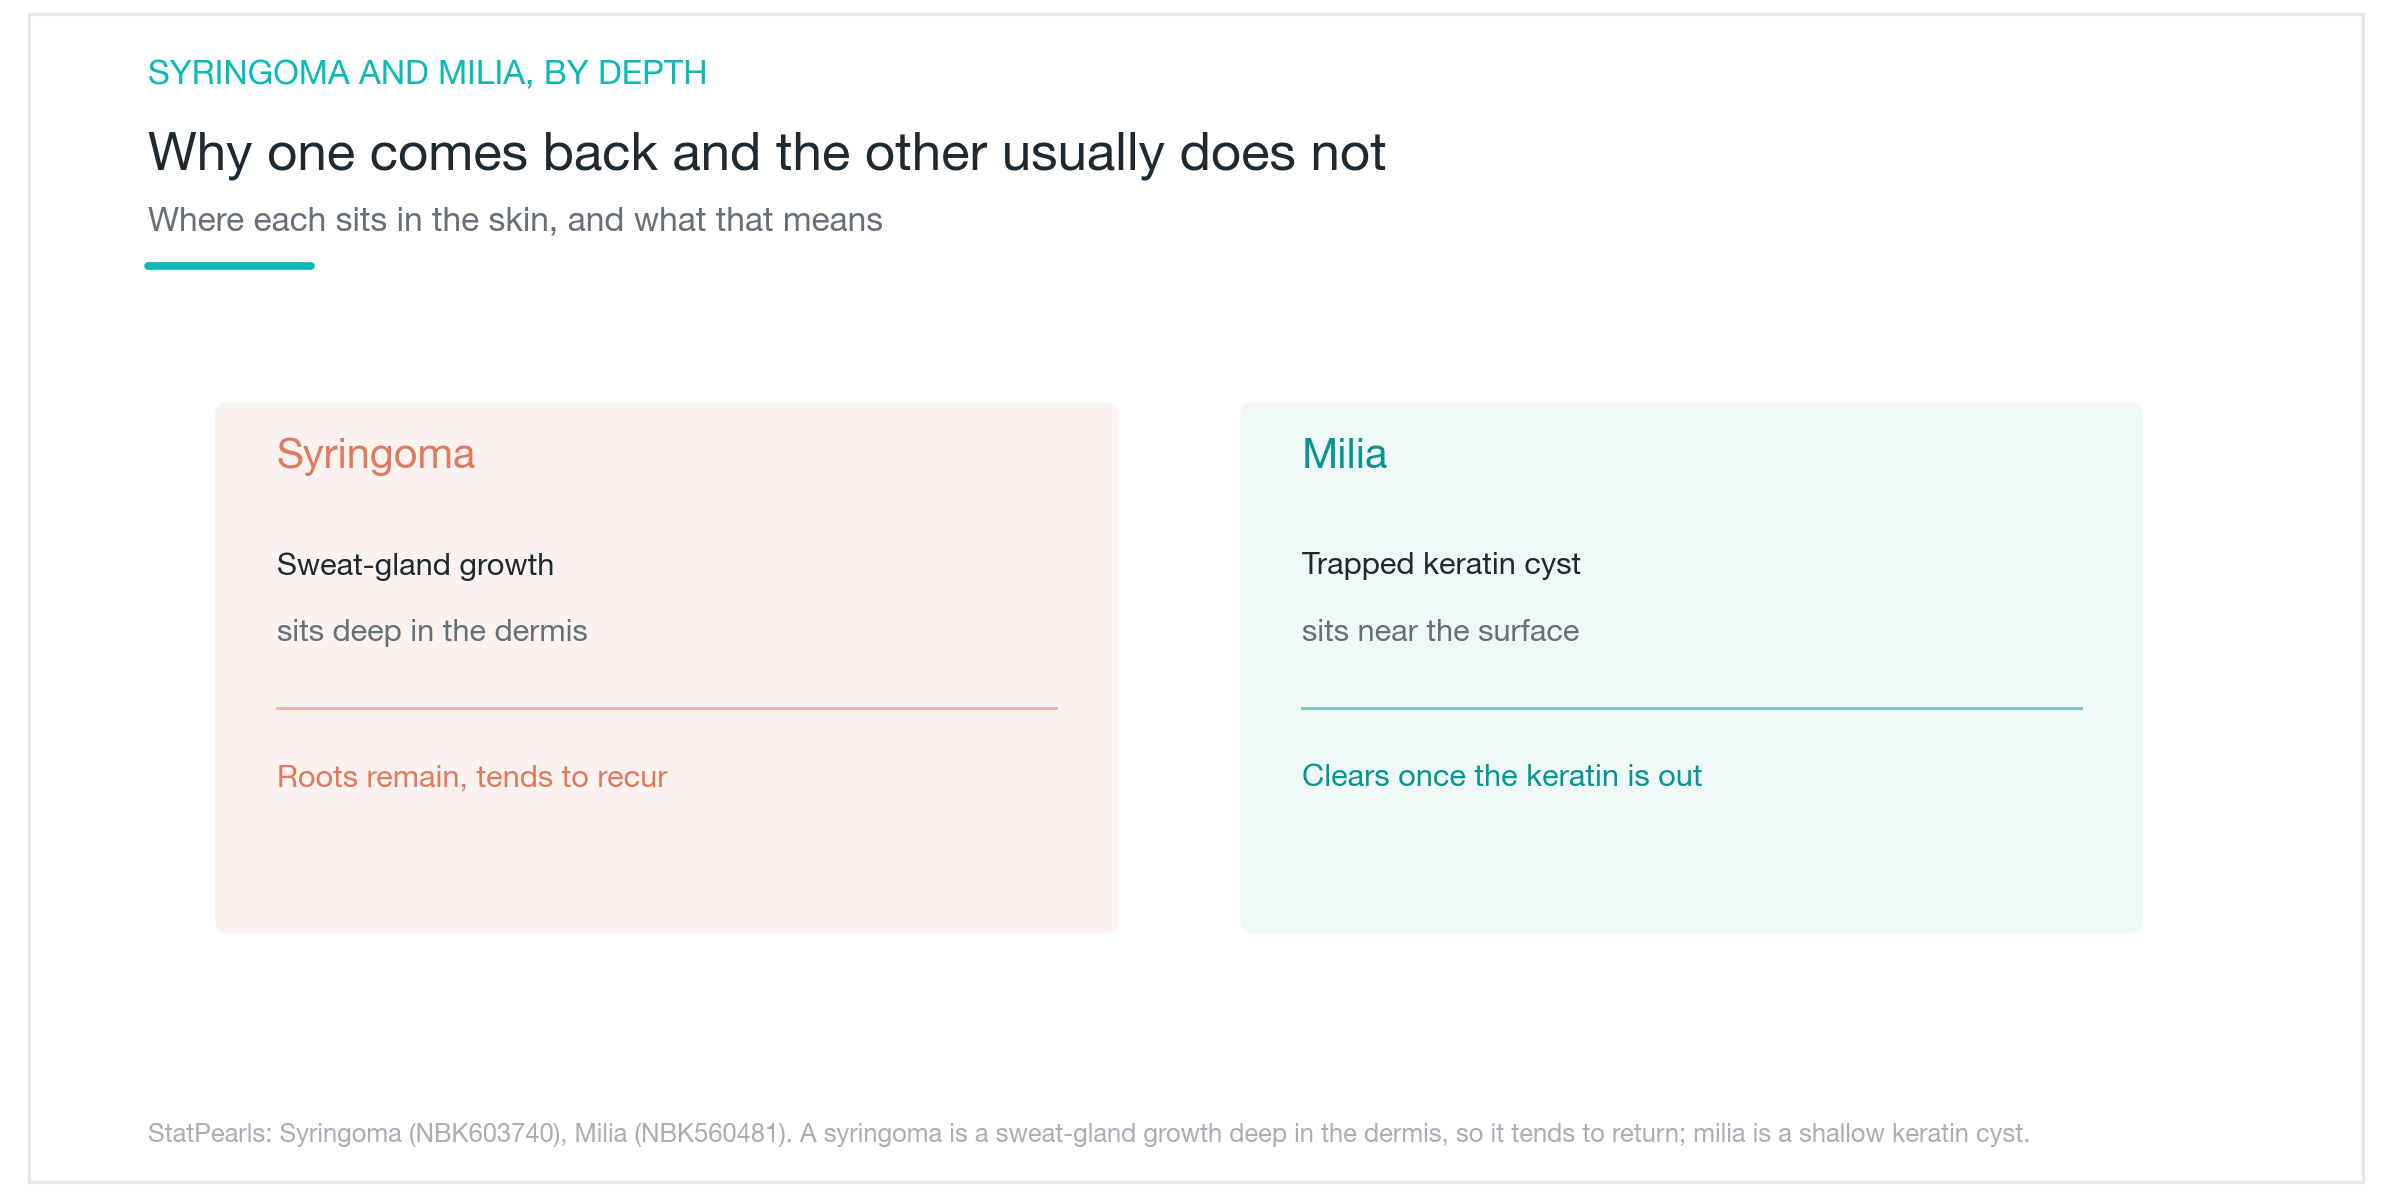Click the Syringoma card heading

(375, 455)
